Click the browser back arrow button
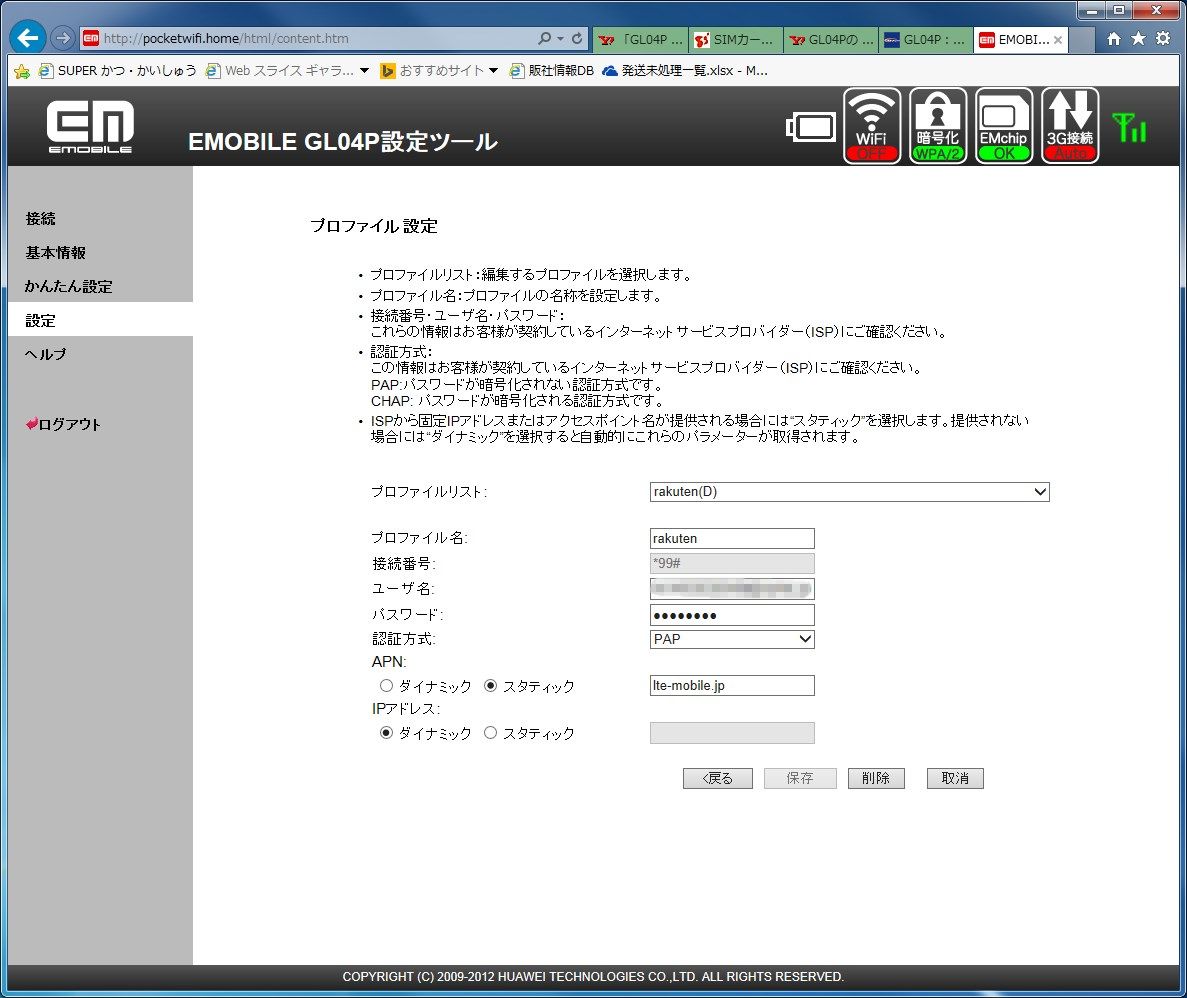This screenshot has height=998, width=1187. pos(28,37)
